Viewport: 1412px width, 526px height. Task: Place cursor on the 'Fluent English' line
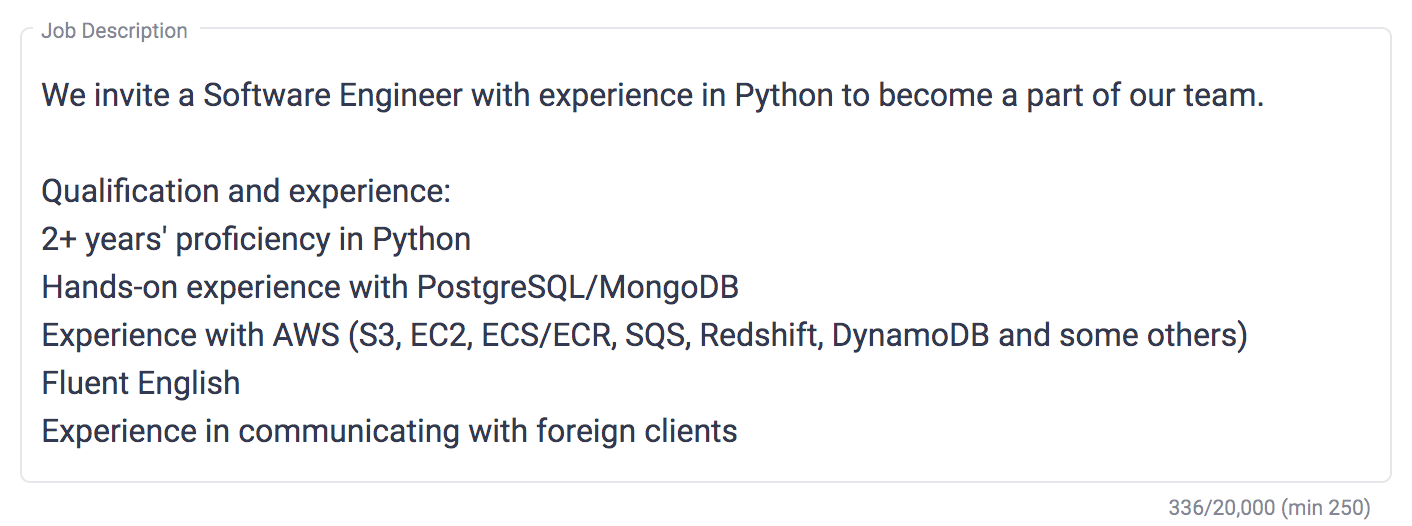click(x=141, y=384)
